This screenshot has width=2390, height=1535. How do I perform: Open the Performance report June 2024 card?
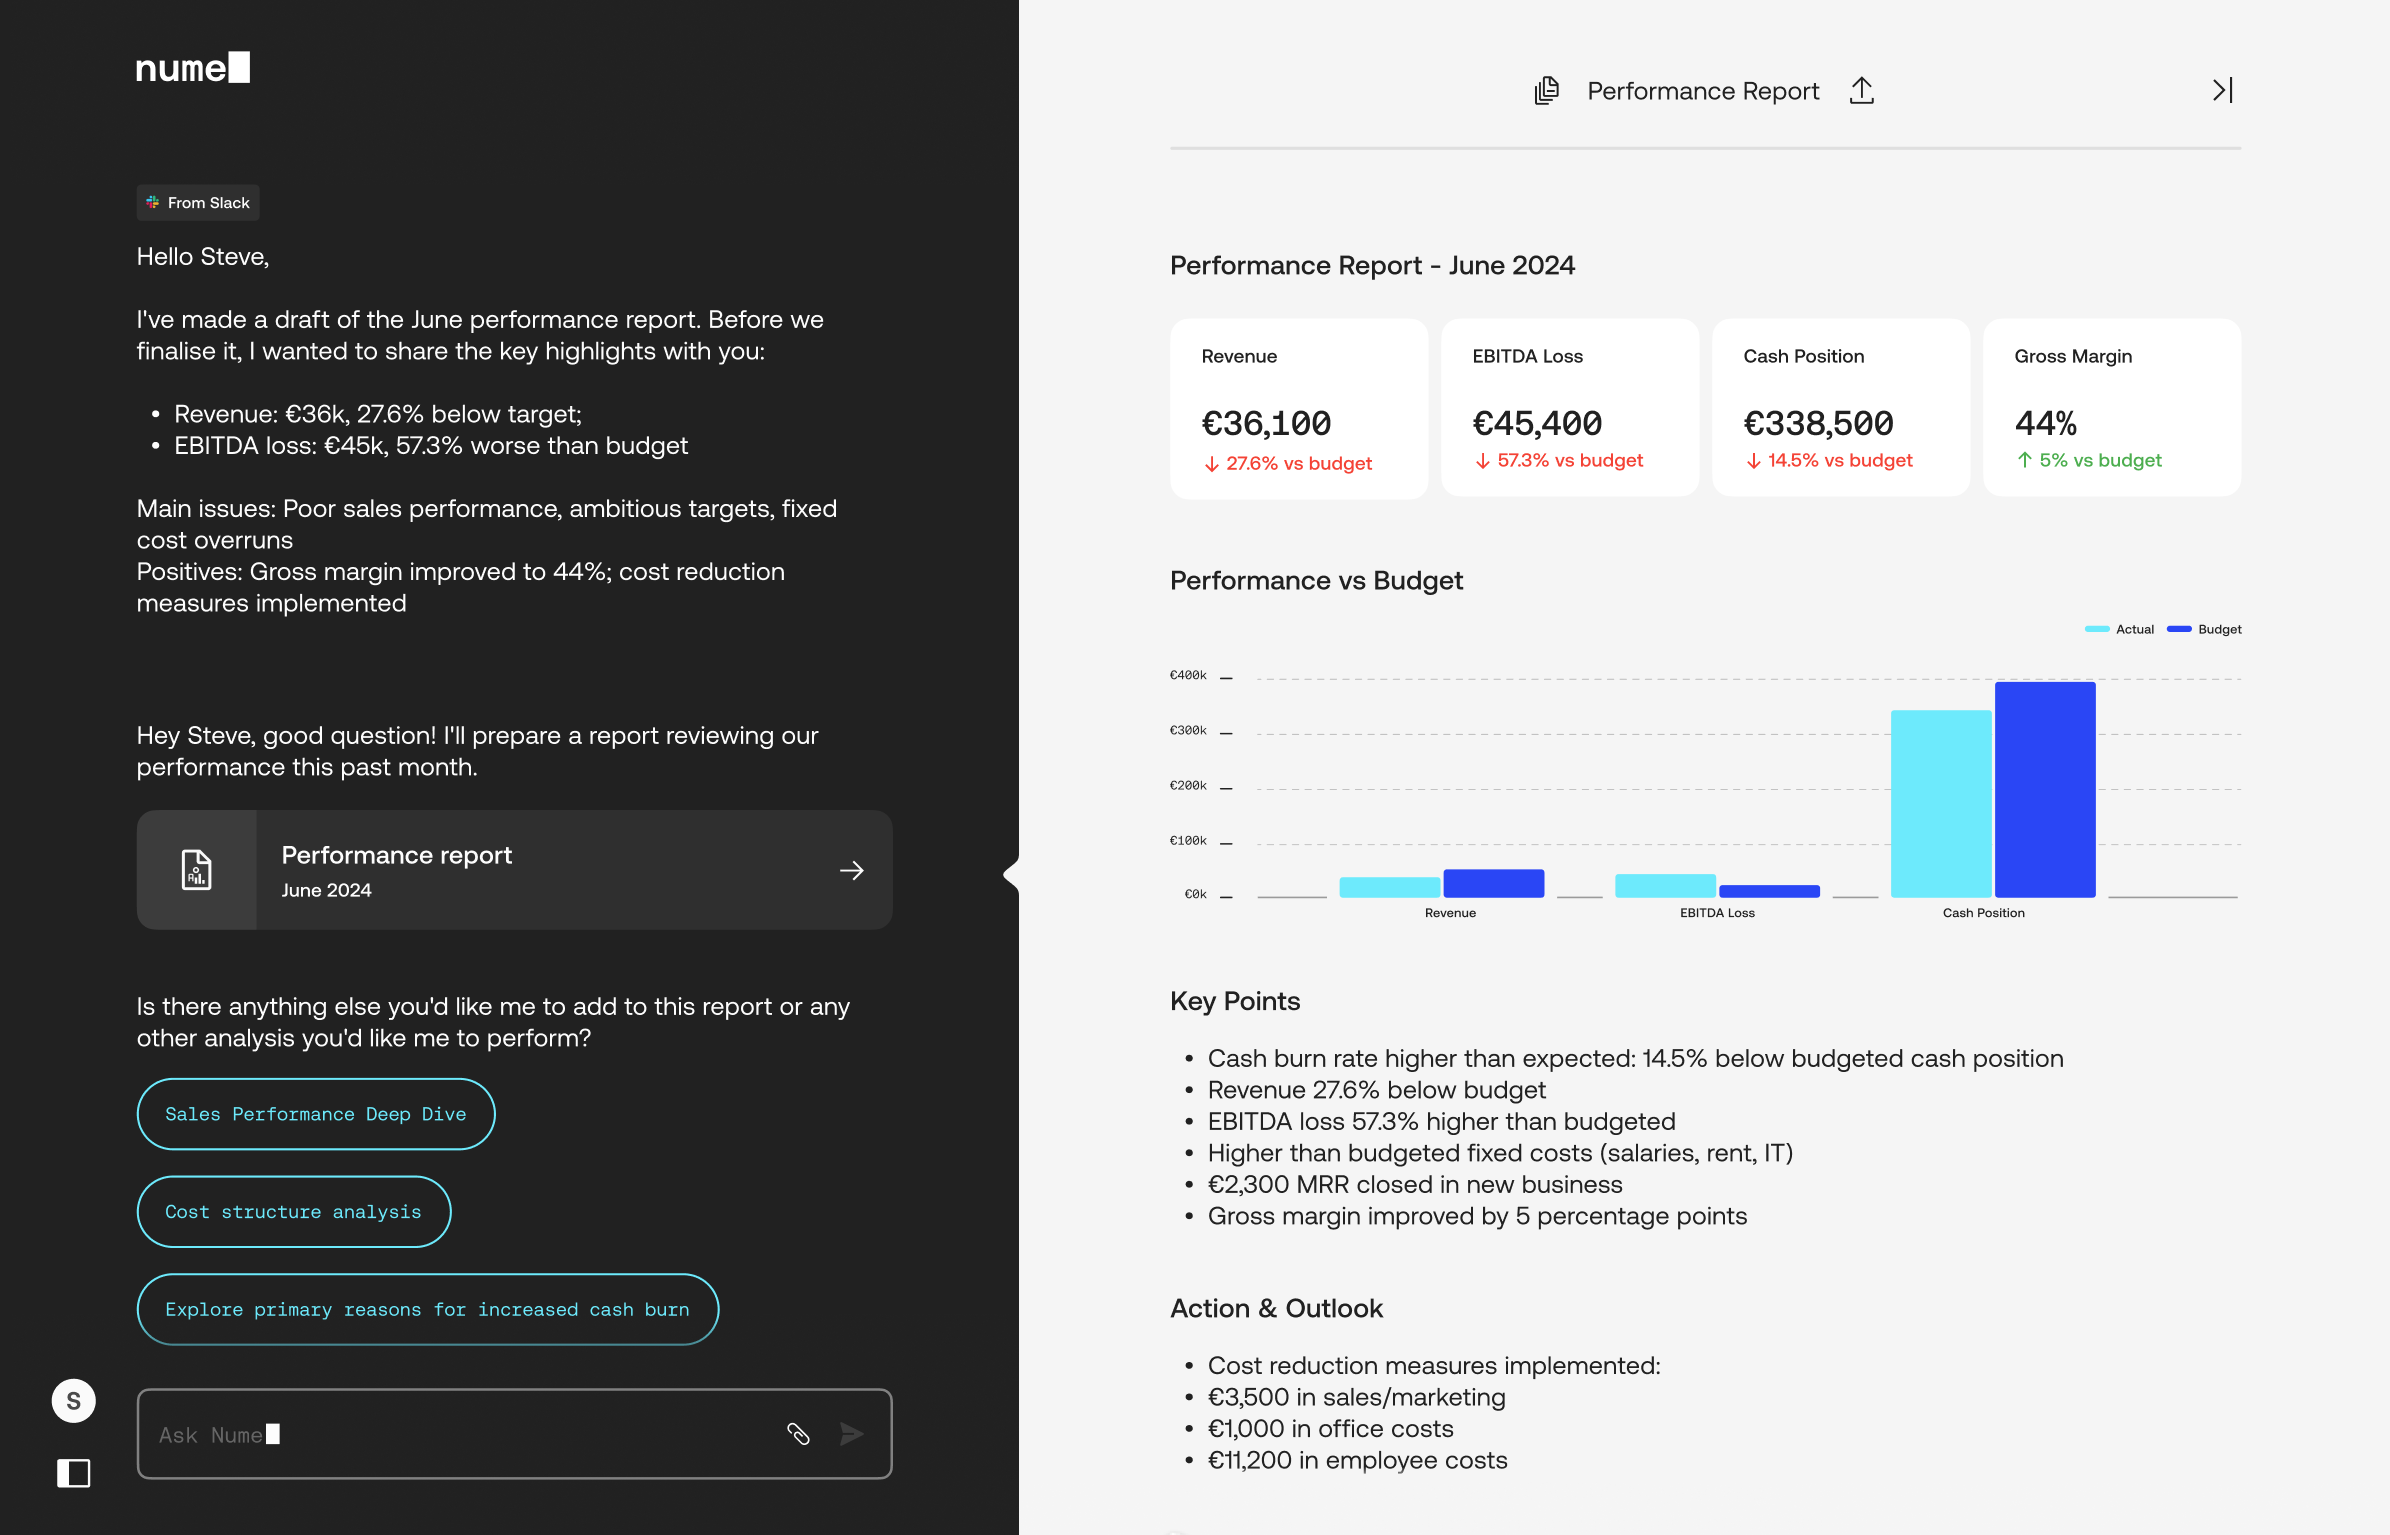[513, 869]
